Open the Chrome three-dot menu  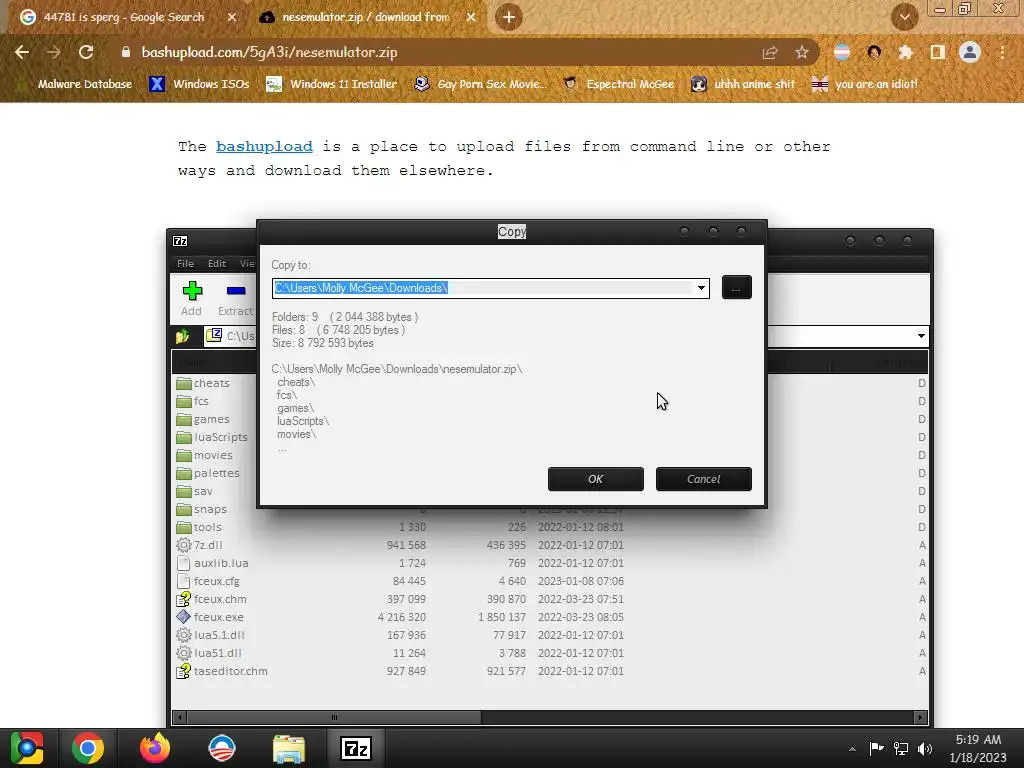1002,52
